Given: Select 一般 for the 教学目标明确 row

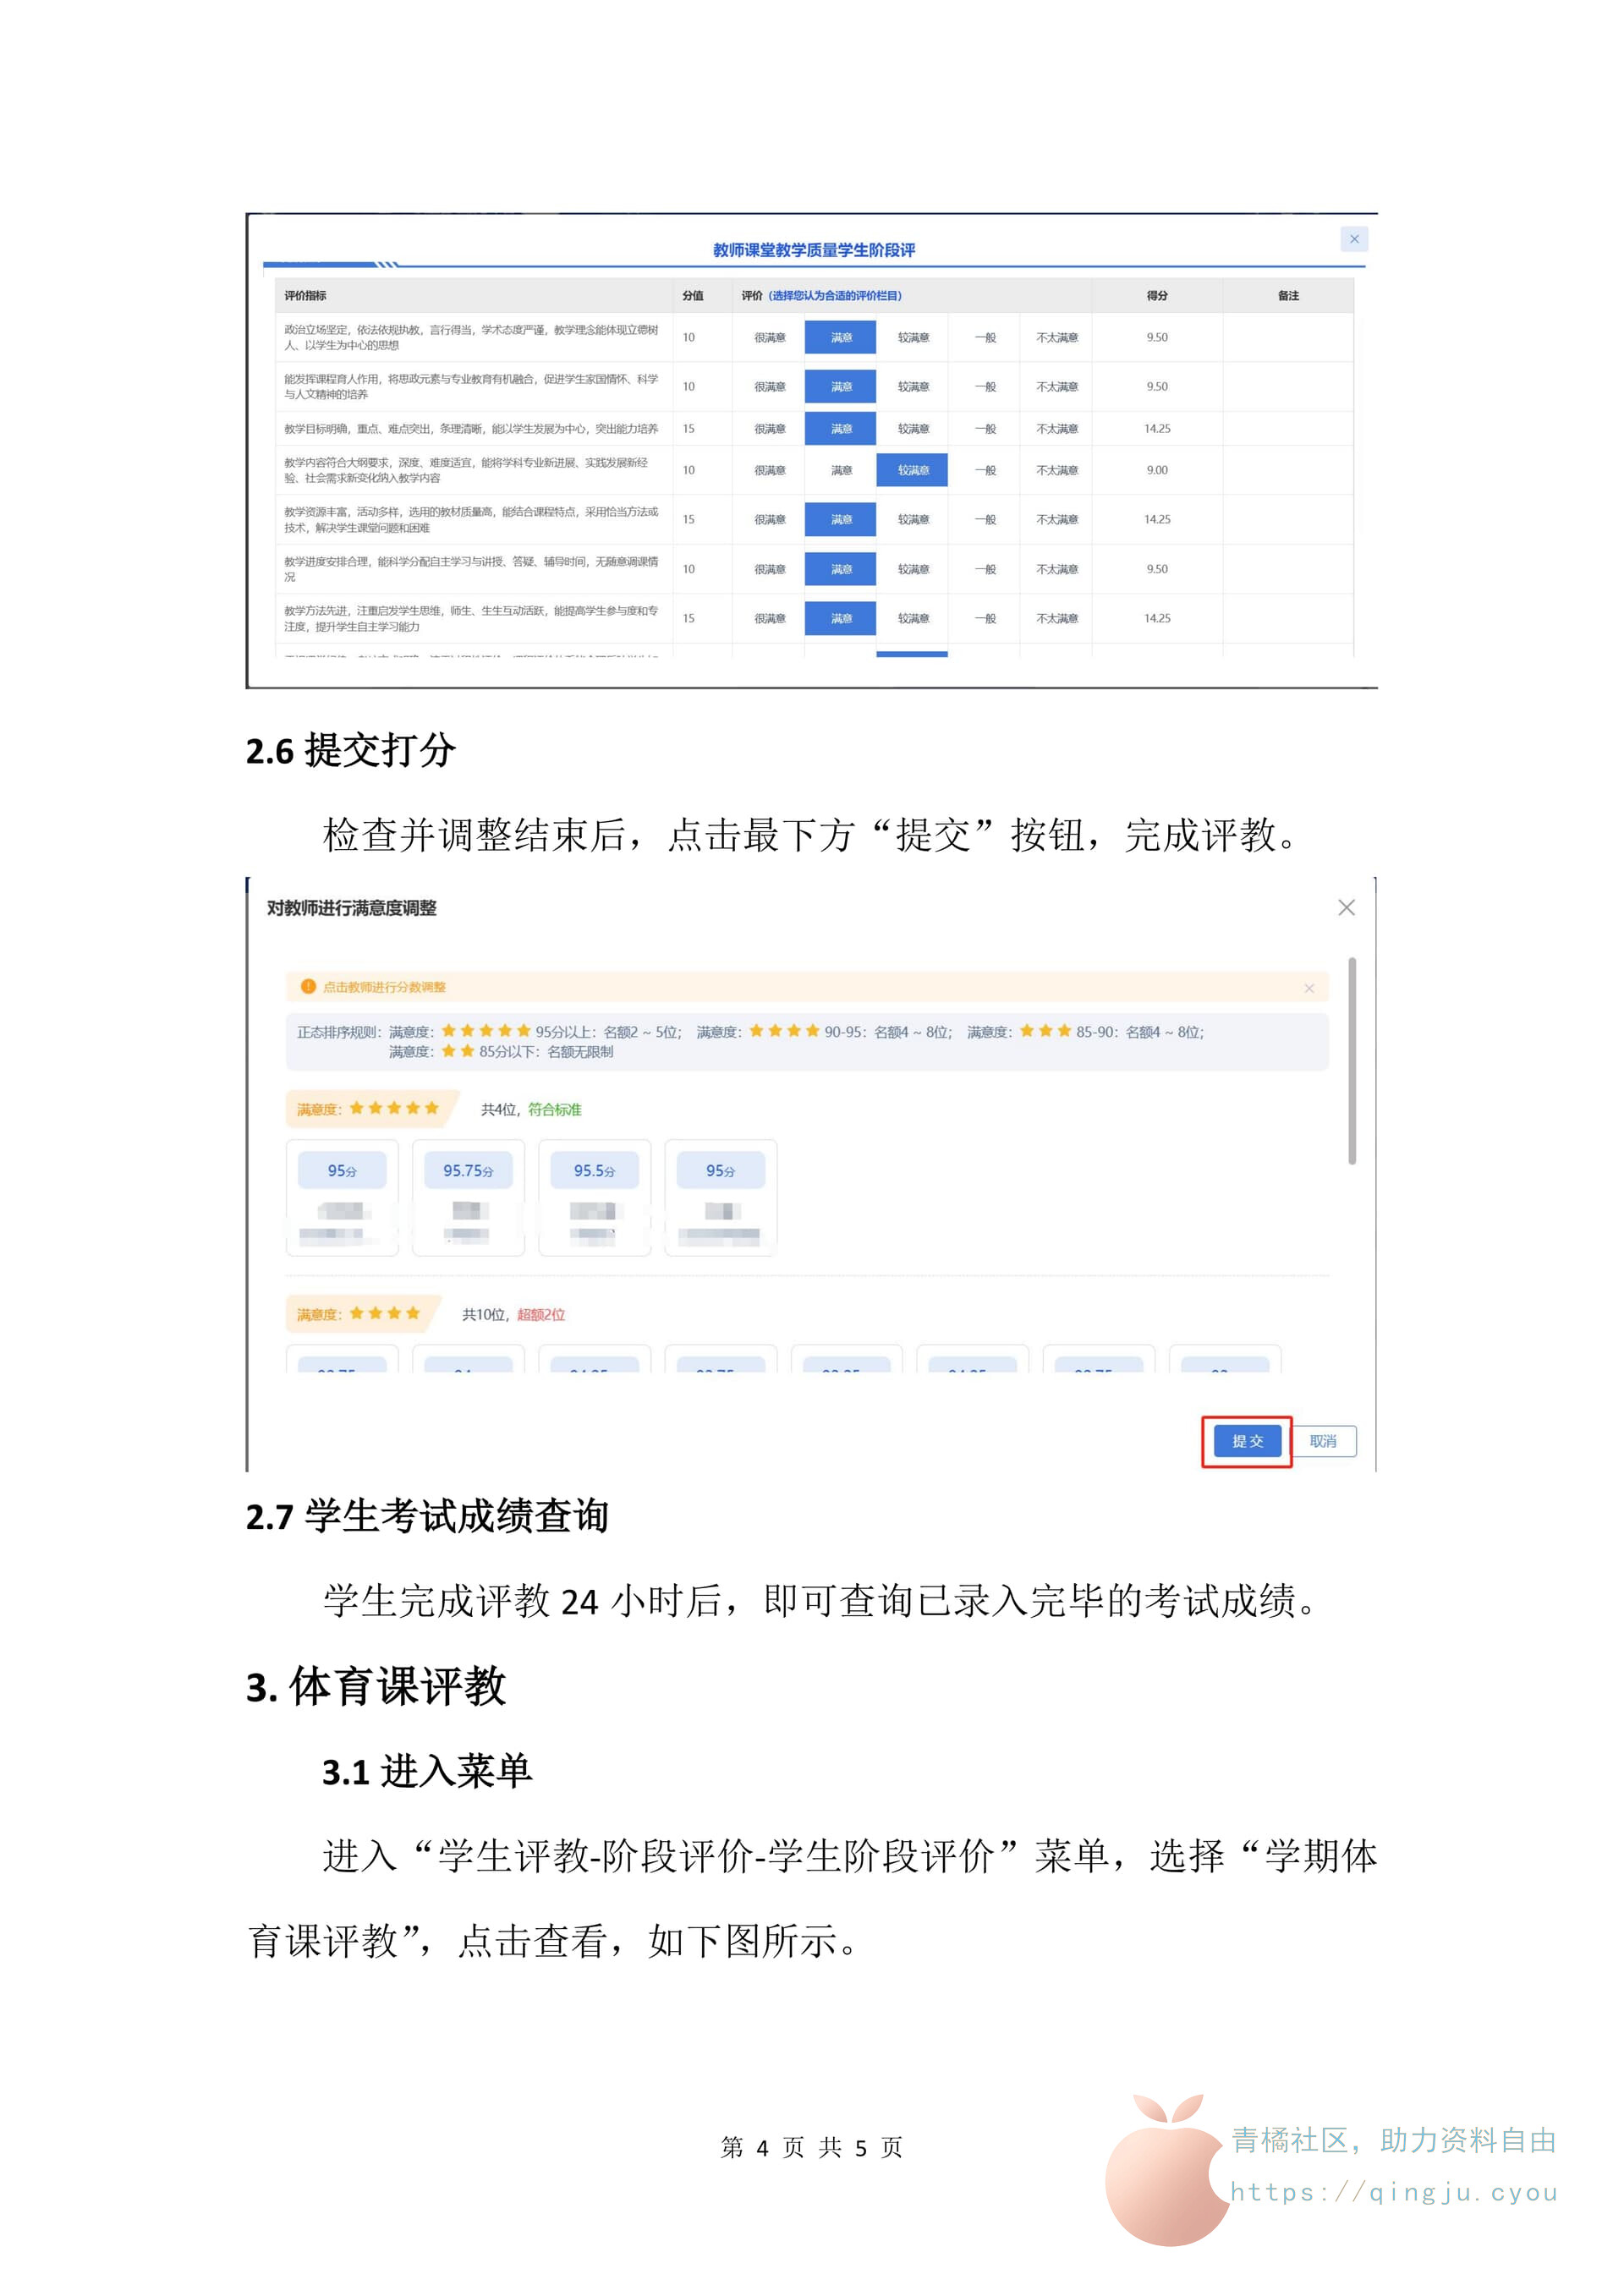Looking at the screenshot, I should 984,429.
